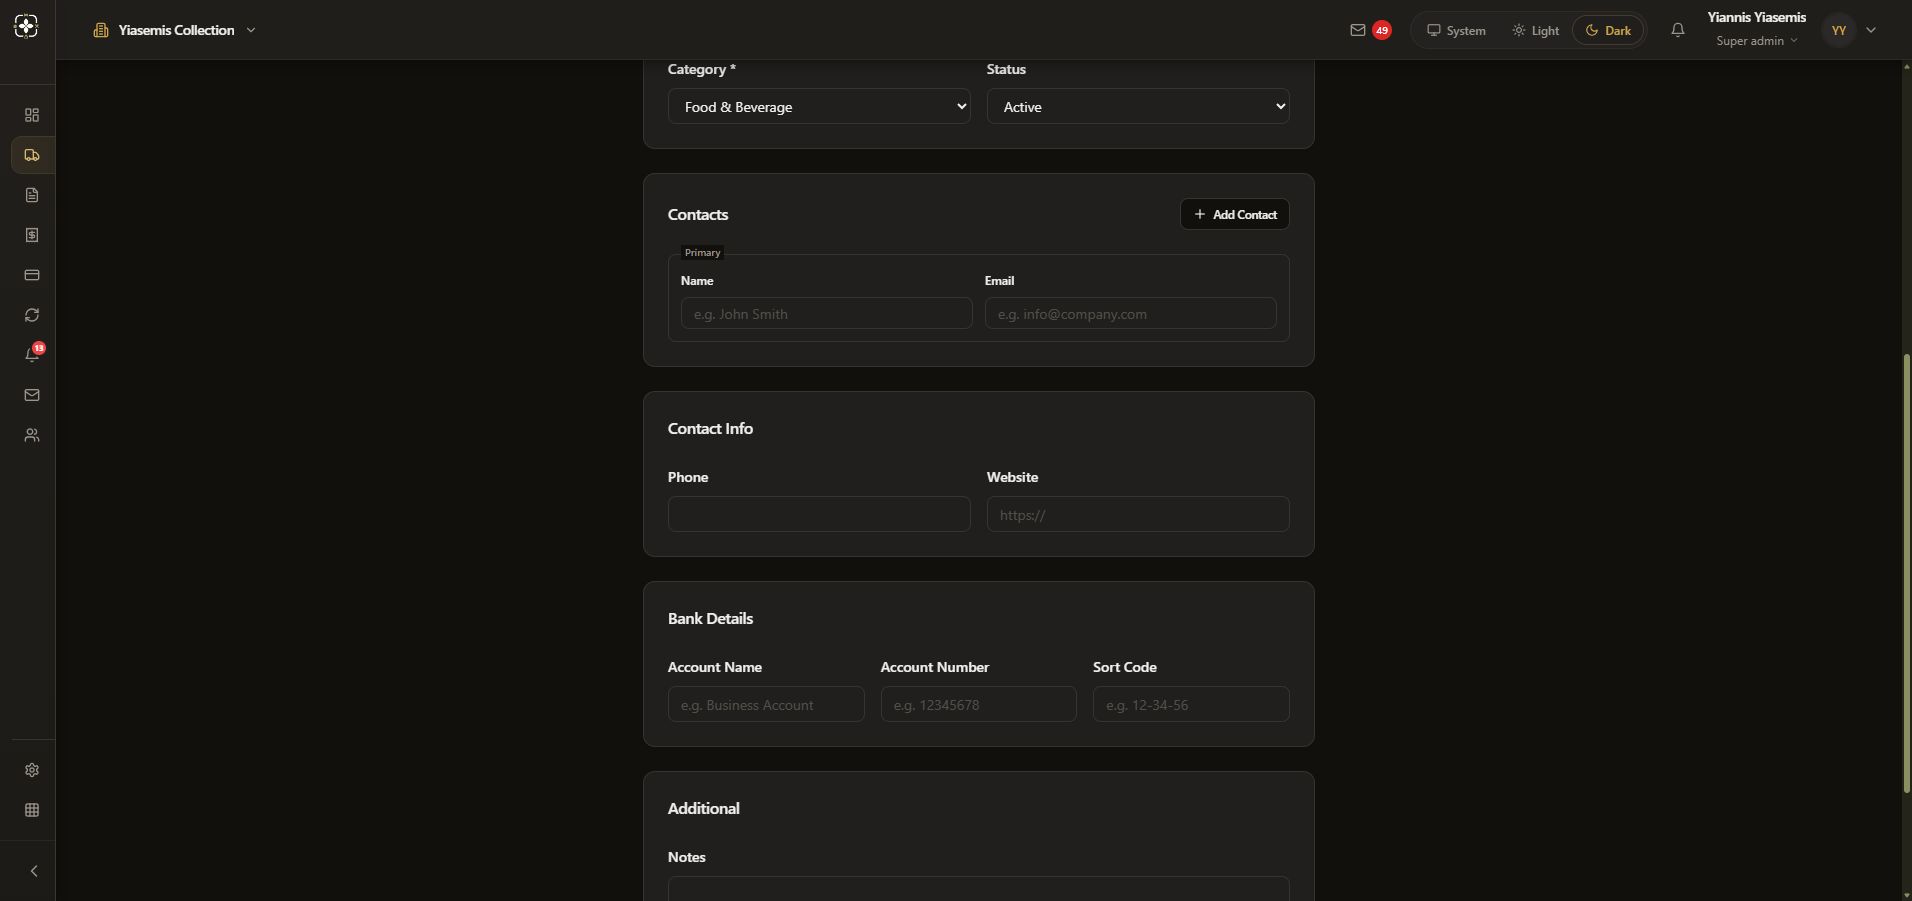
Task: Open the table grid icon in sidebar
Action: pos(32,810)
